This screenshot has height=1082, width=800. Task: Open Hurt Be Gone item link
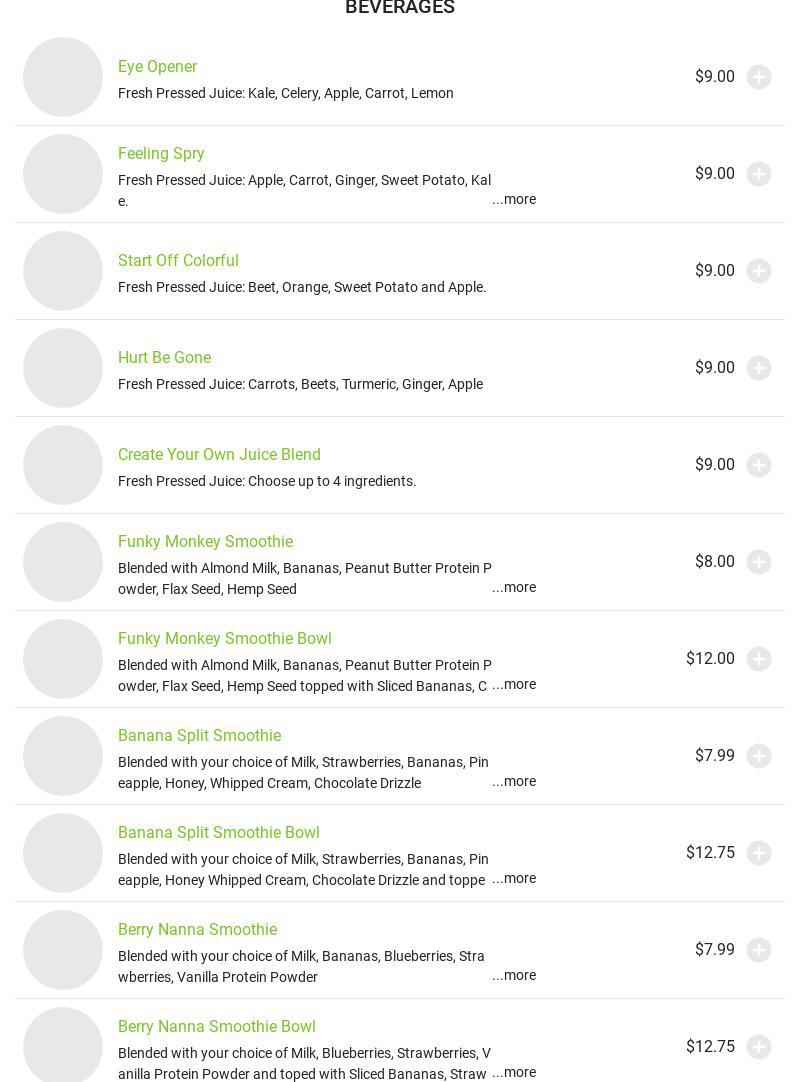pos(164,357)
